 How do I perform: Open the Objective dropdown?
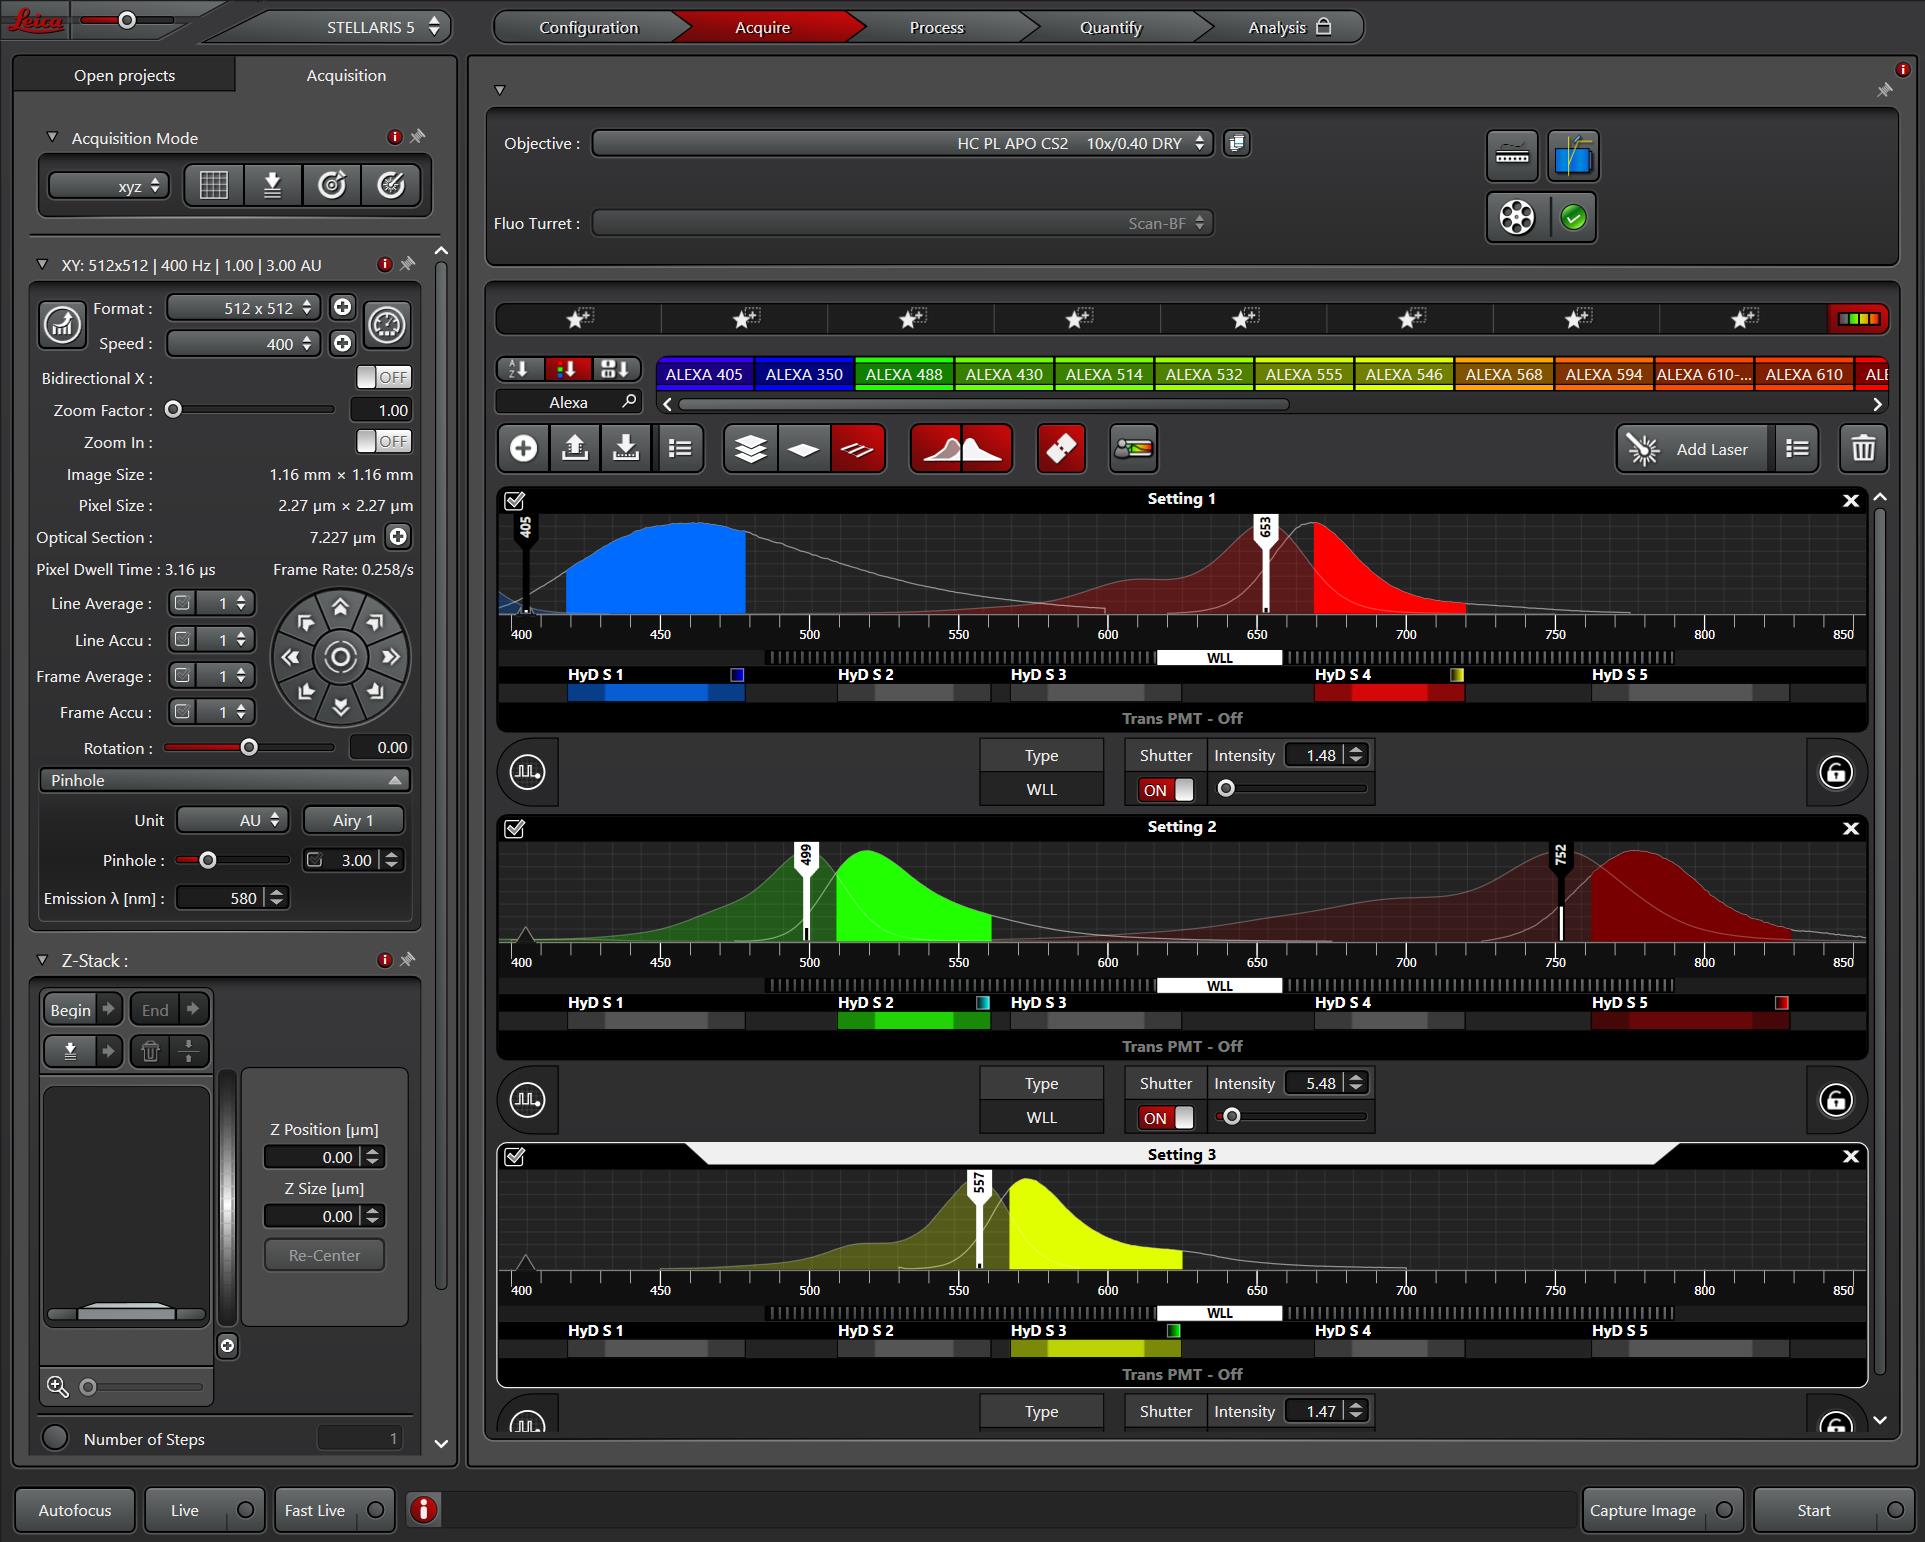[x=903, y=143]
